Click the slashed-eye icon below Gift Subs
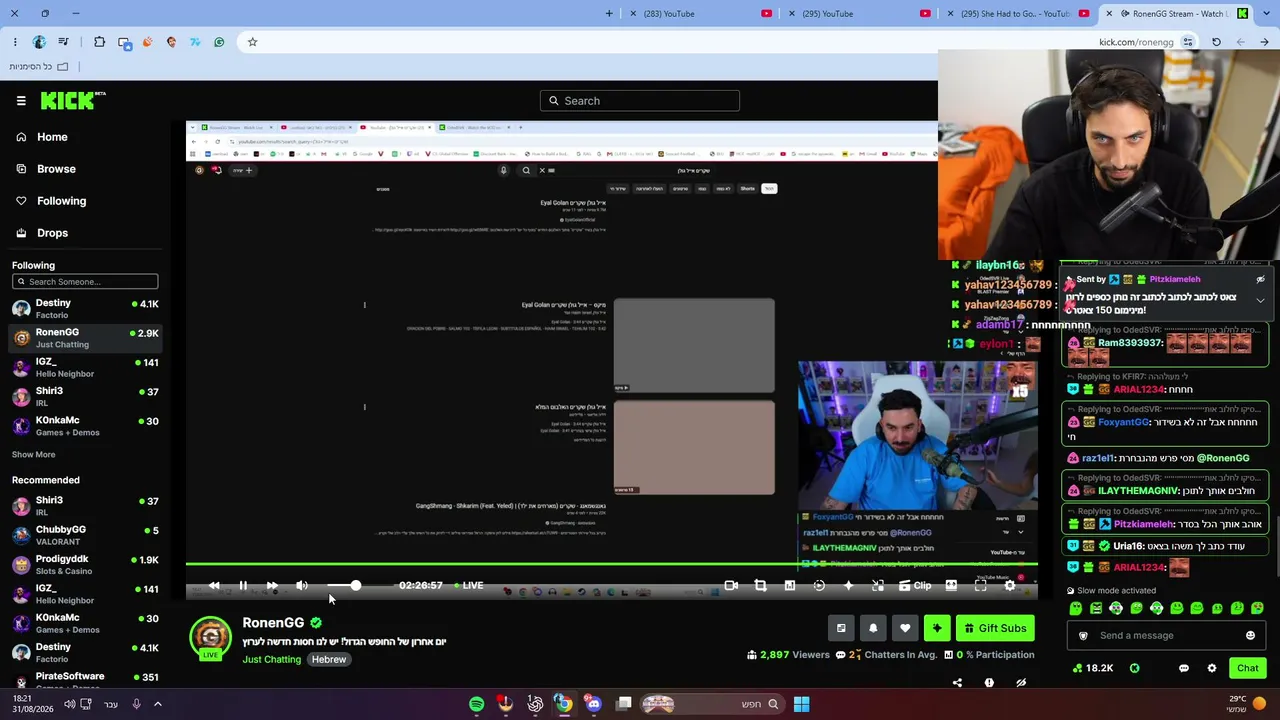Screen dimensions: 1280x720 (x=1021, y=683)
